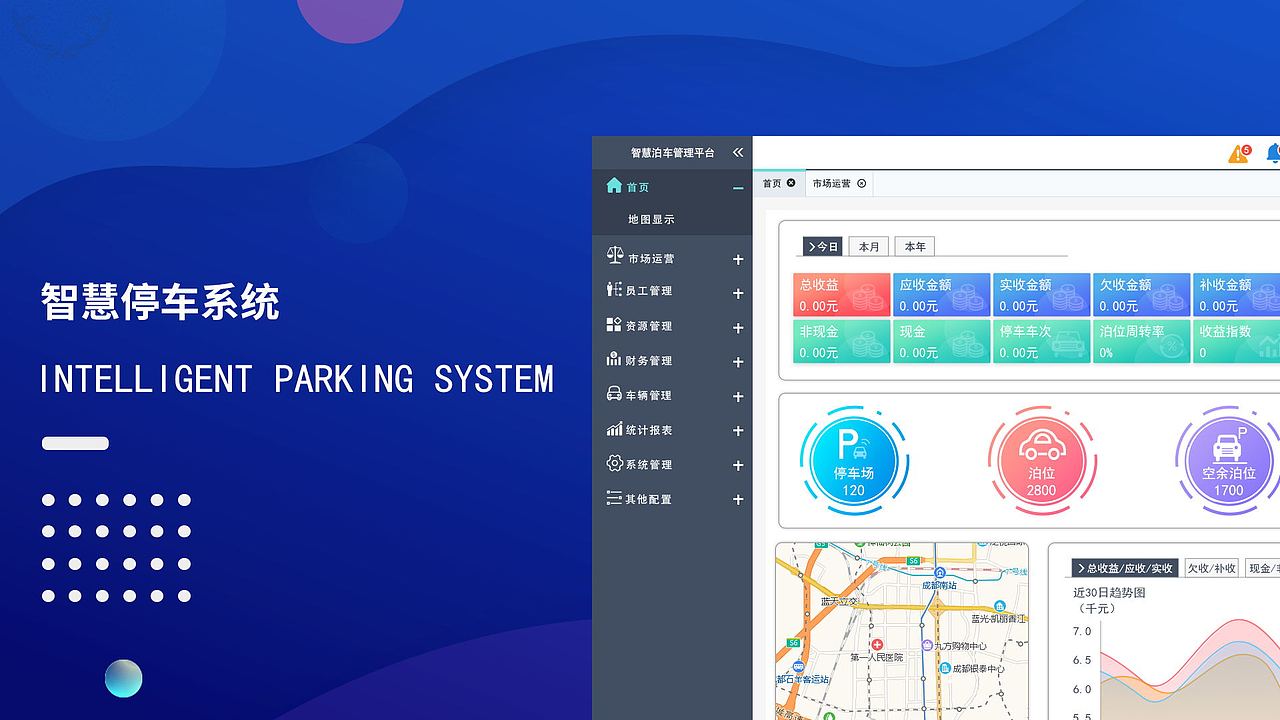
Task: Click the bar graph icon for 统计报表
Action: click(x=614, y=429)
